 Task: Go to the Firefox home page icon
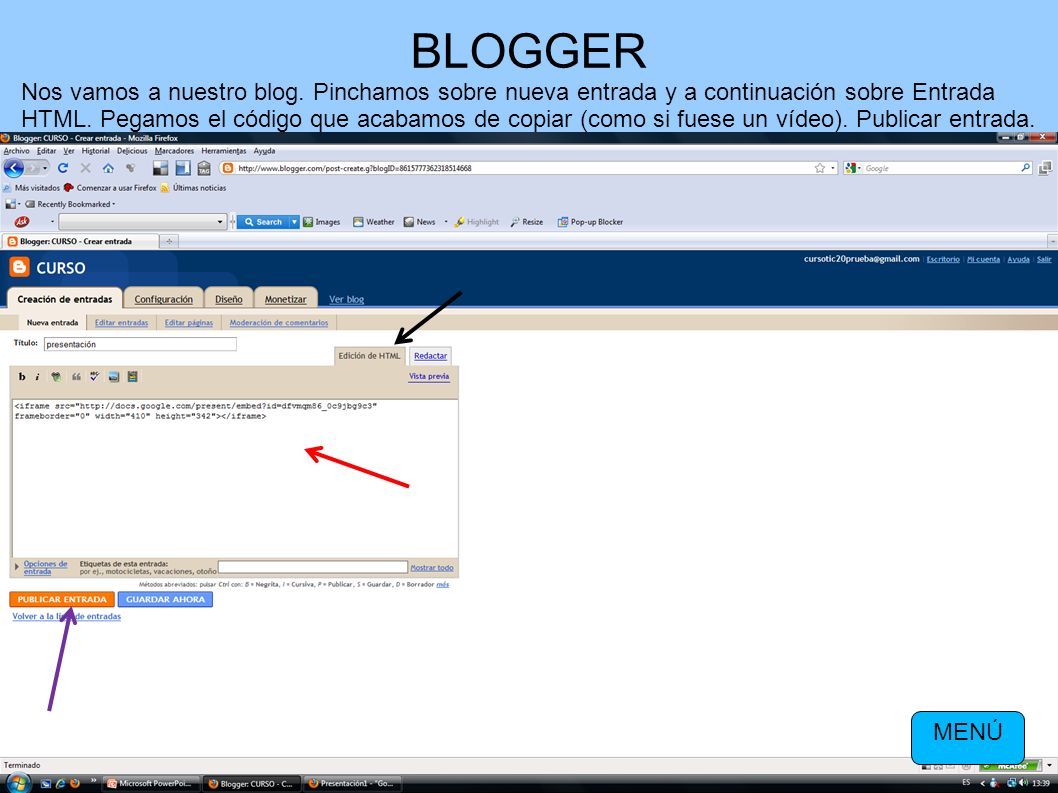108,168
